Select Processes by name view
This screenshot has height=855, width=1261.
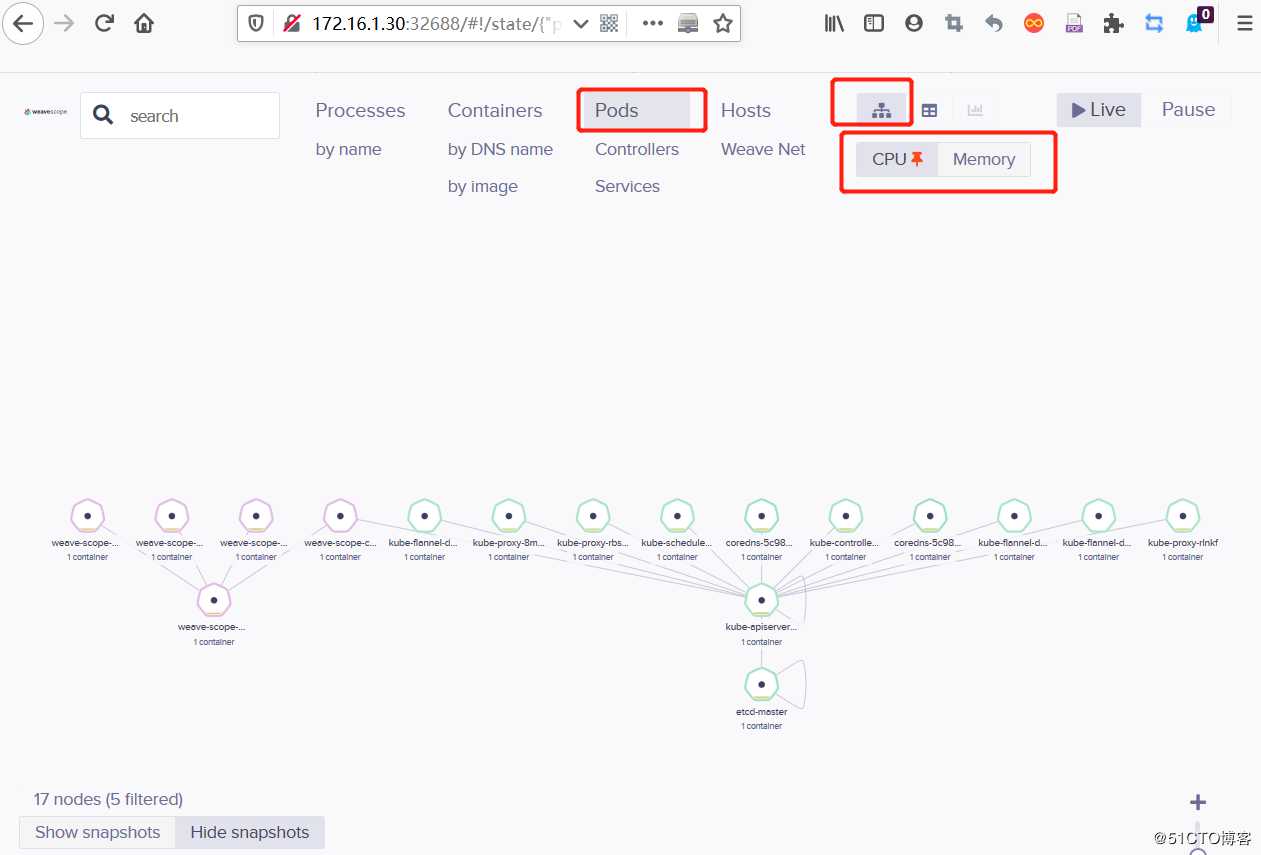pyautogui.click(x=348, y=149)
